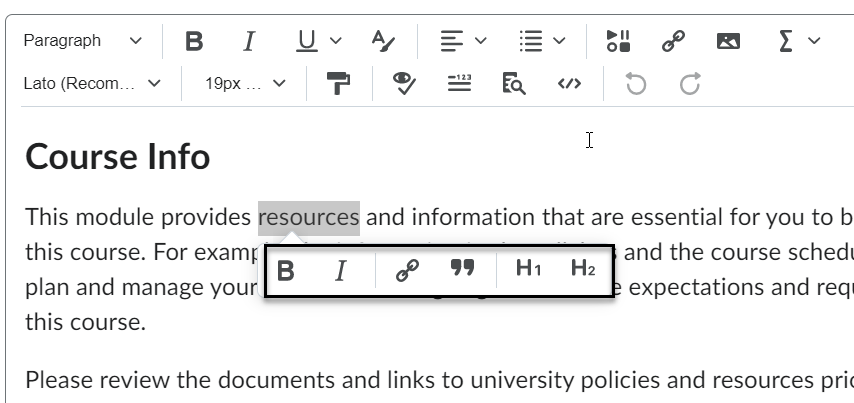Viewport: 854px width, 403px height.
Task: Open the Lato font family dropdown
Action: click(92, 84)
